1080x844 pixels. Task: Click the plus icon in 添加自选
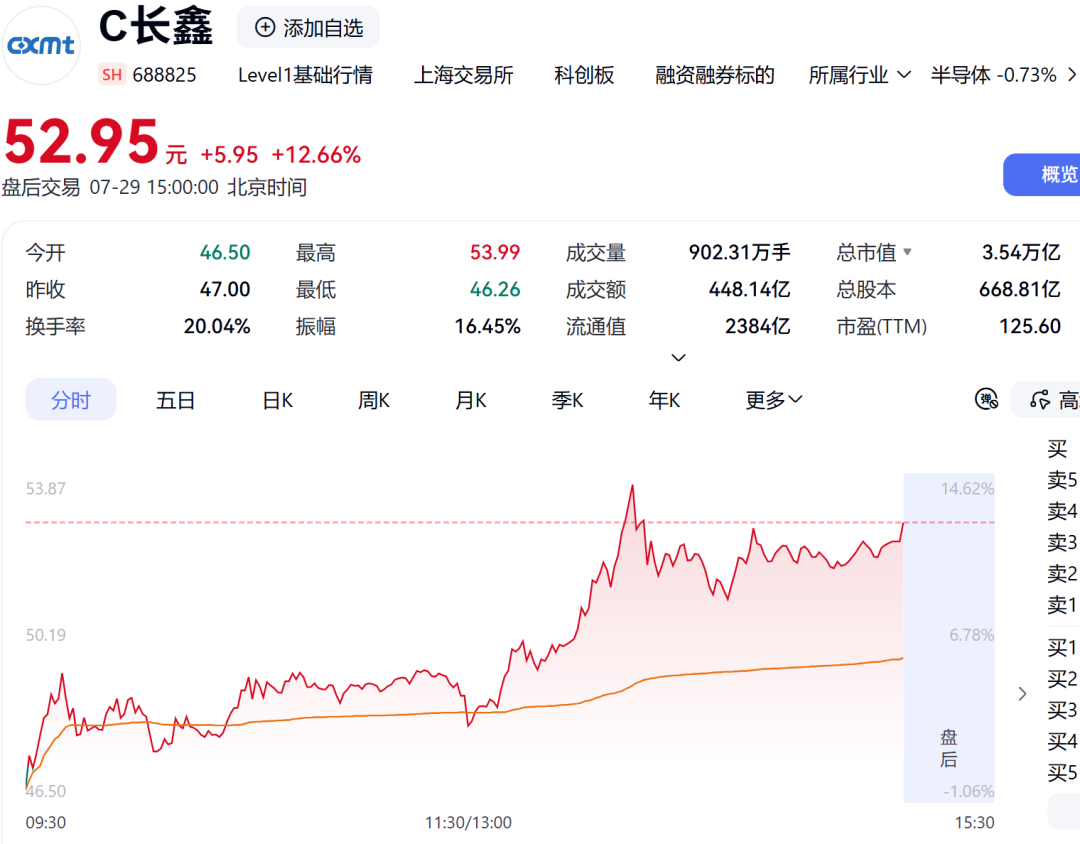point(264,28)
